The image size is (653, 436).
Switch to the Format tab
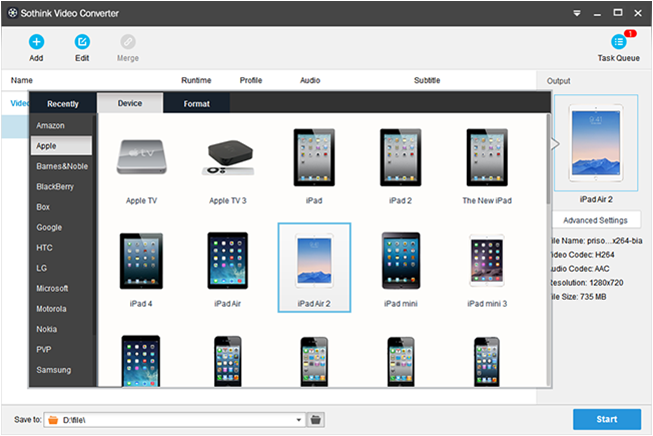[197, 103]
